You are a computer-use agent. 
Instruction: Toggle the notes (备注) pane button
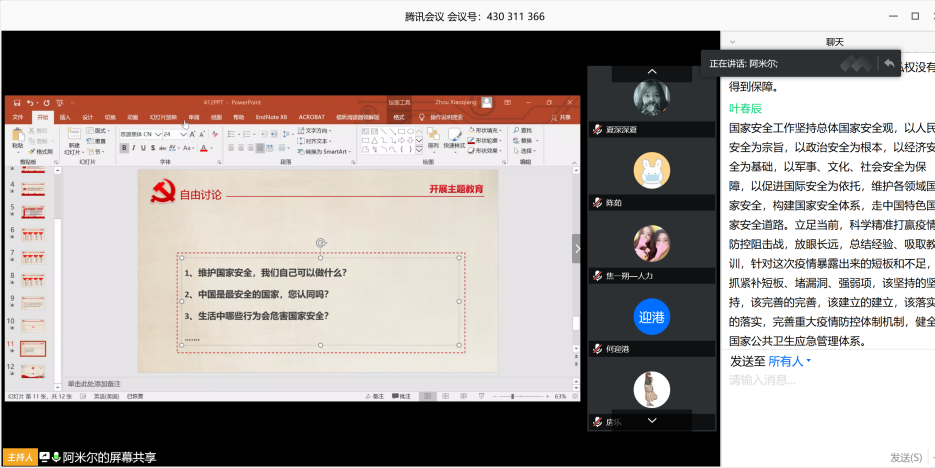pyautogui.click(x=374, y=396)
